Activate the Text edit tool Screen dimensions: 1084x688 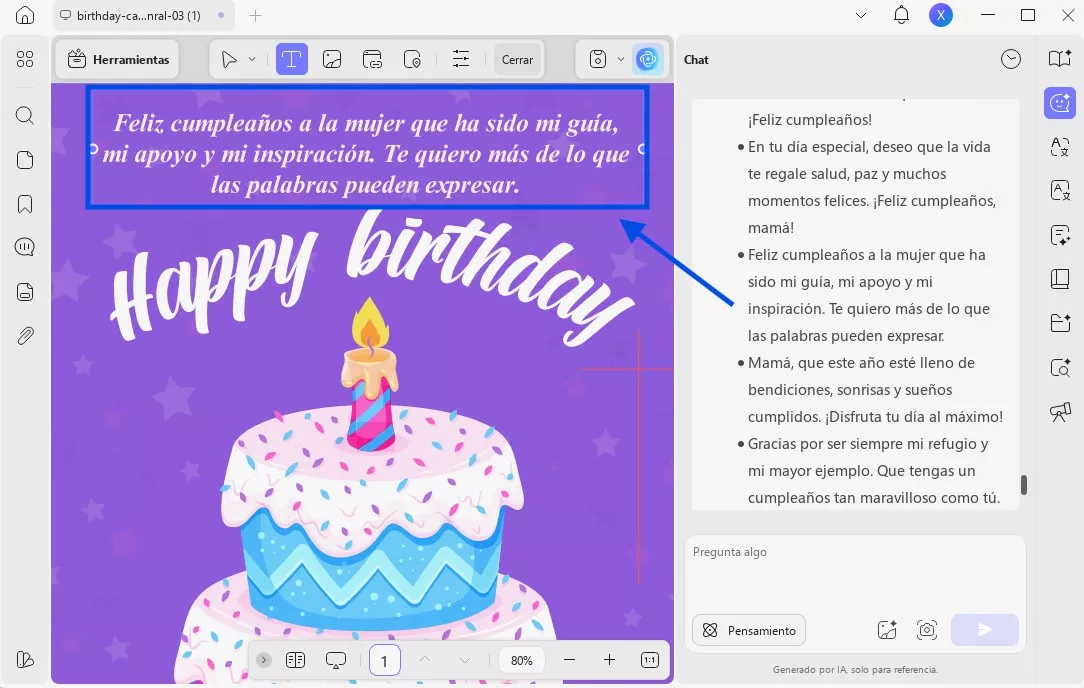292,59
